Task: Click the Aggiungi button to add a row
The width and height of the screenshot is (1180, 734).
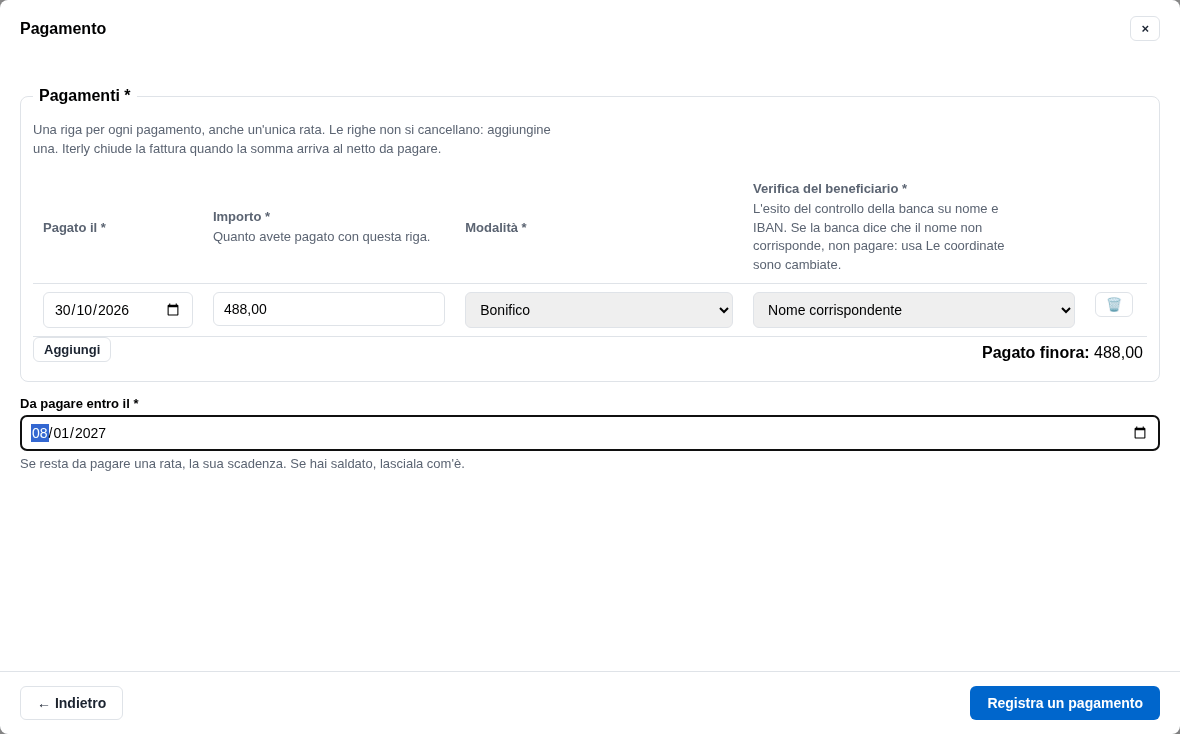Action: point(71,349)
